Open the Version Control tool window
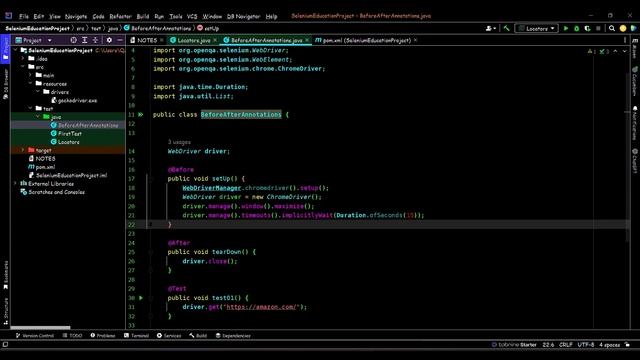 pyautogui.click(x=35, y=336)
